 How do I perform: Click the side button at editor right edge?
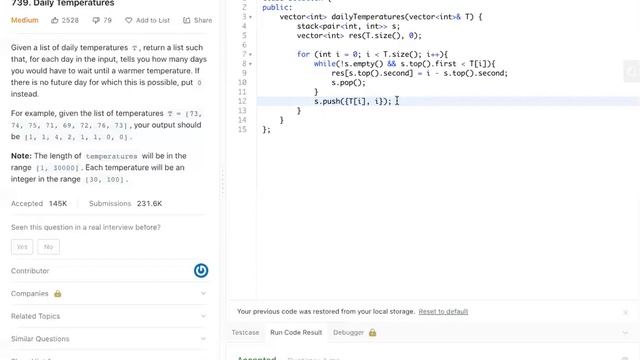coord(632,71)
